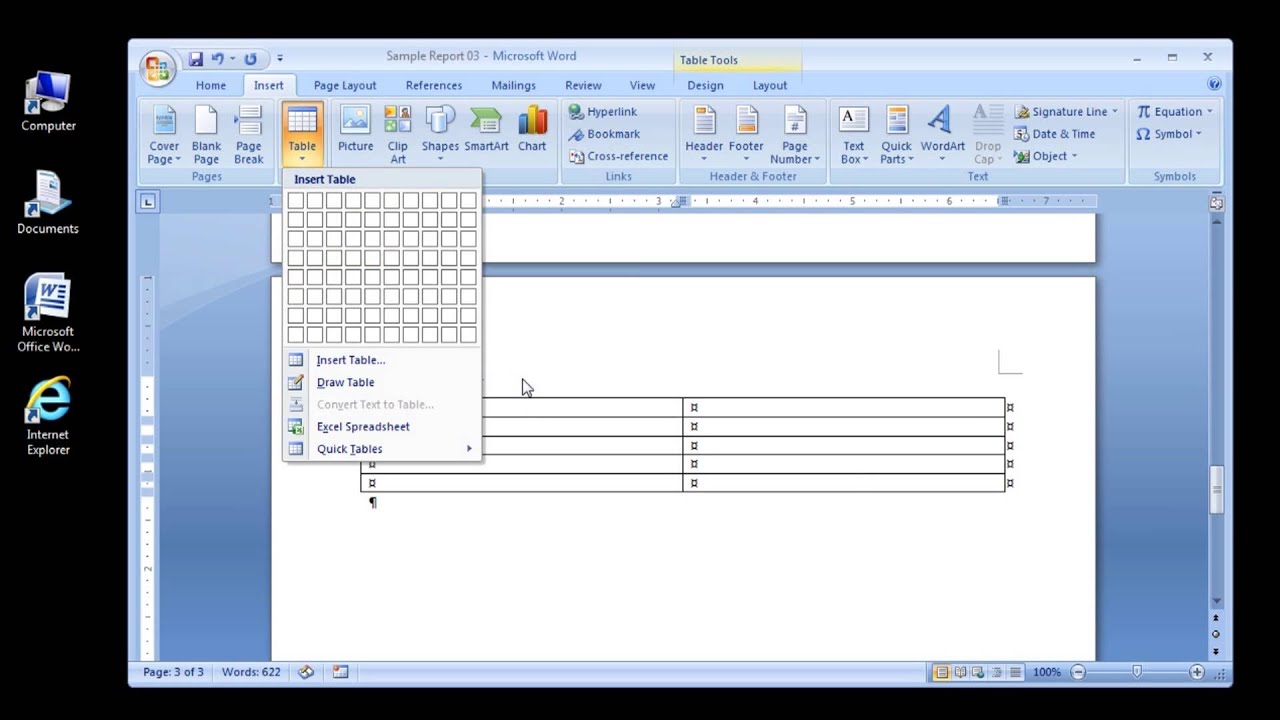Viewport: 1280px width, 720px height.
Task: Switch to the Home tab
Action: click(x=211, y=85)
